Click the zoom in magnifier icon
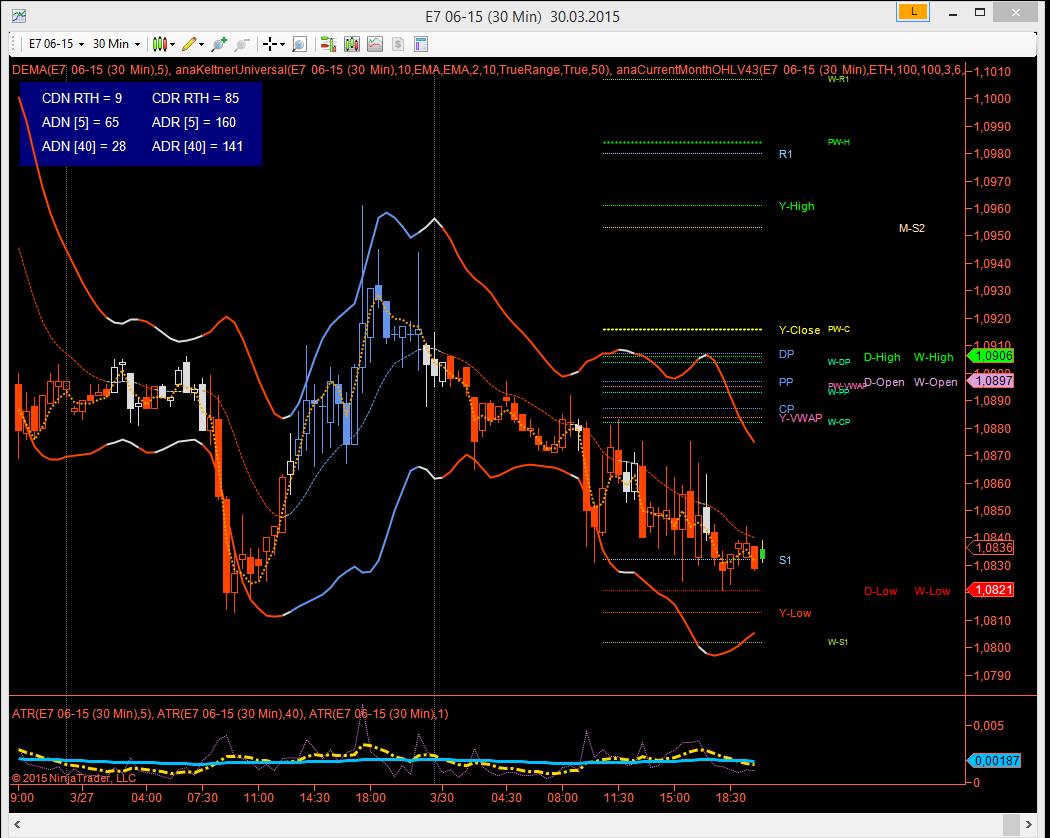The width and height of the screenshot is (1050, 838). pos(218,44)
